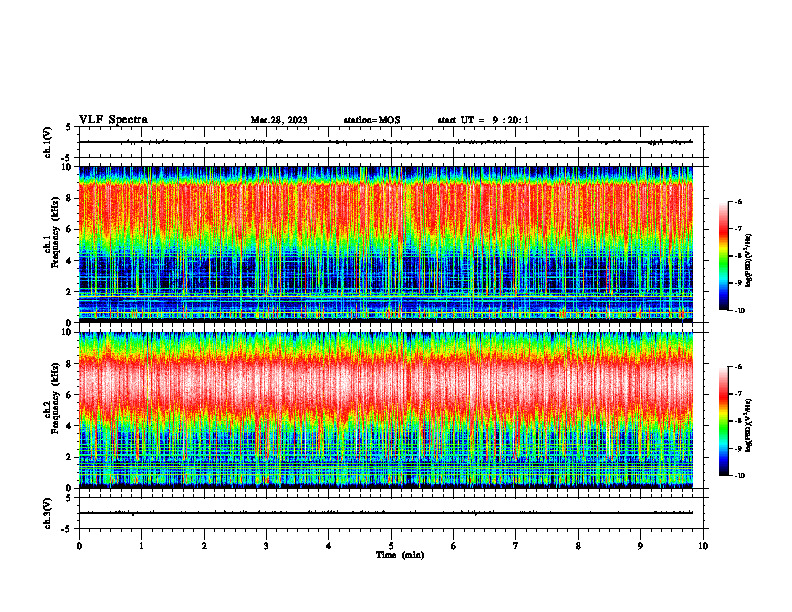Click the 2 kHz tick label on ch.2 axis
This screenshot has height=612, width=792.
pyautogui.click(x=70, y=457)
